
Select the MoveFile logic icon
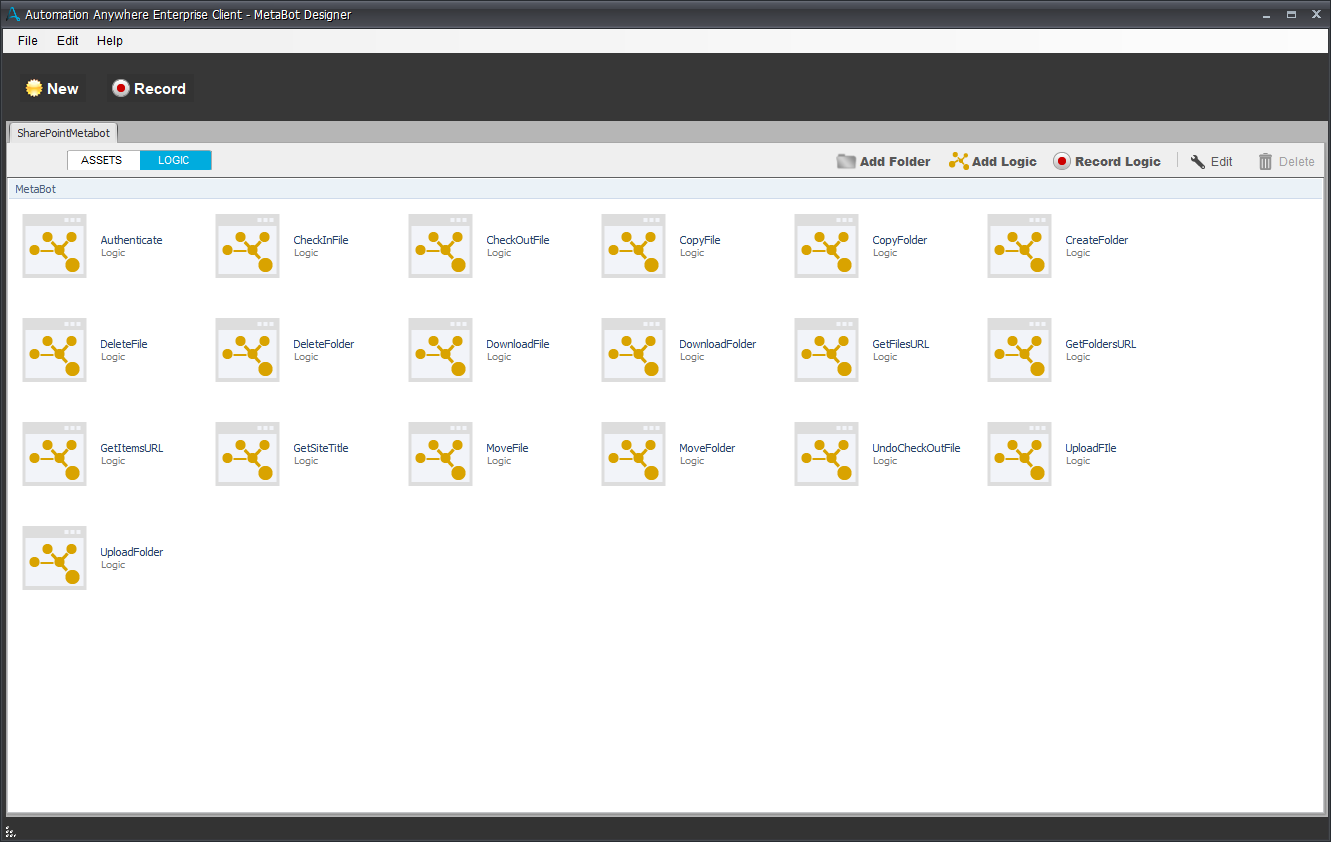pyautogui.click(x=440, y=454)
